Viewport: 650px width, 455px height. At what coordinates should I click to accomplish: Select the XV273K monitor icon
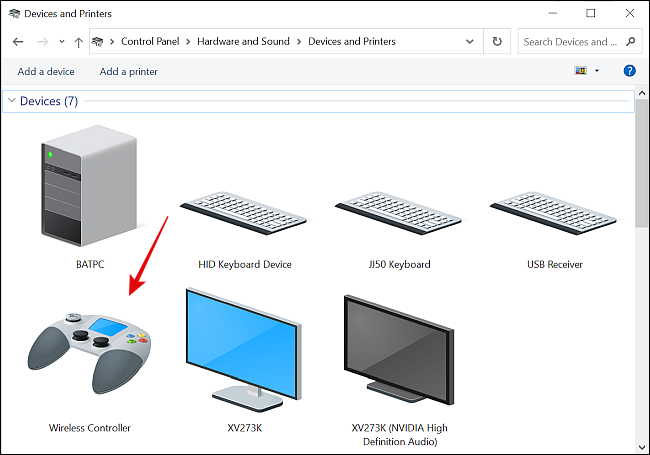(244, 350)
